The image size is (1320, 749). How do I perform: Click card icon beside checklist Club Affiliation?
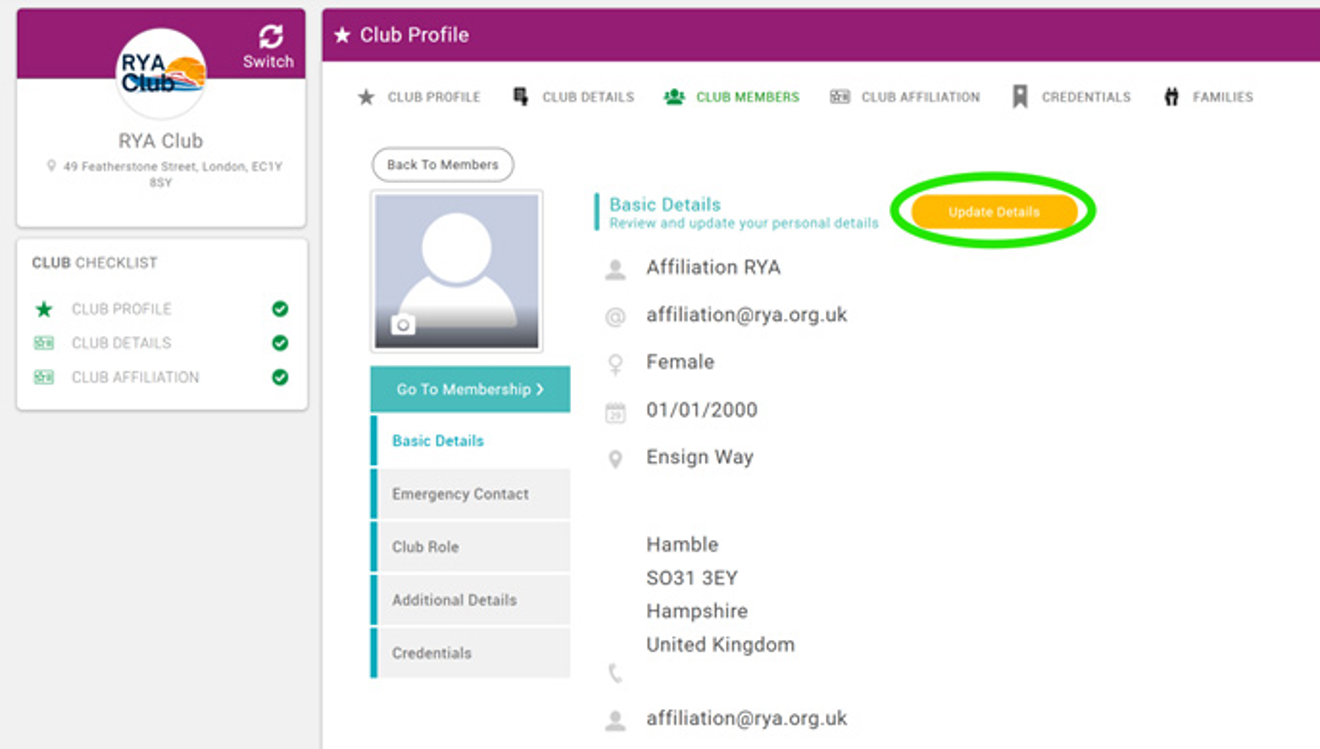[44, 377]
